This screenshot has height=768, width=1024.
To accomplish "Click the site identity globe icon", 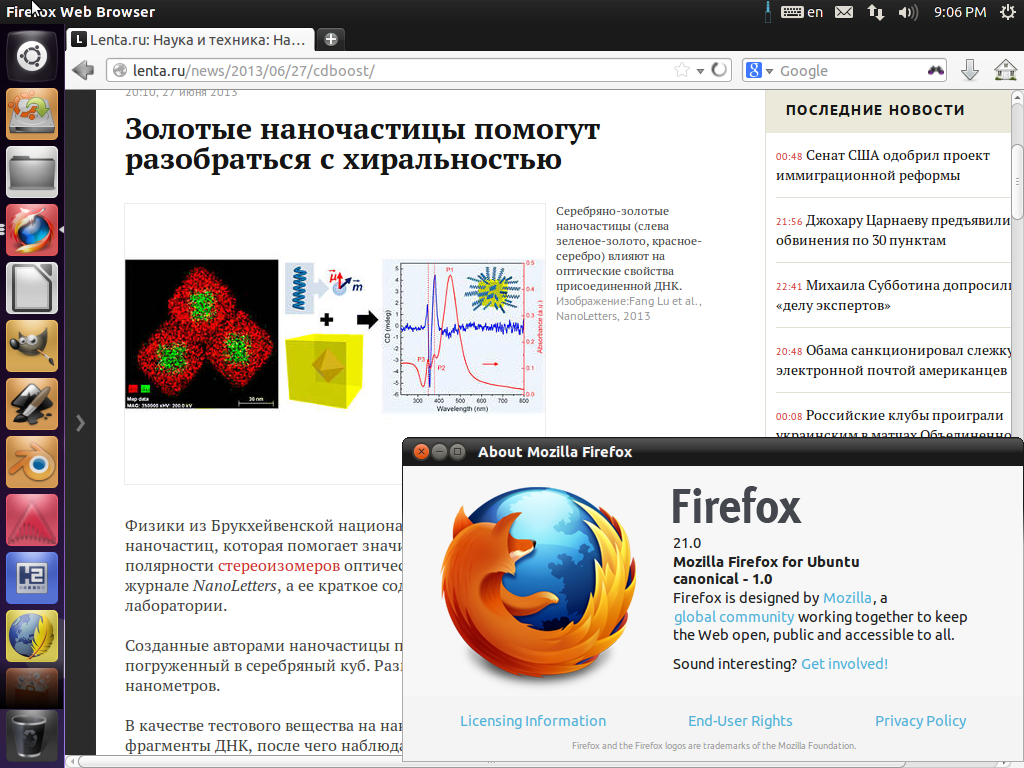I will [120, 71].
